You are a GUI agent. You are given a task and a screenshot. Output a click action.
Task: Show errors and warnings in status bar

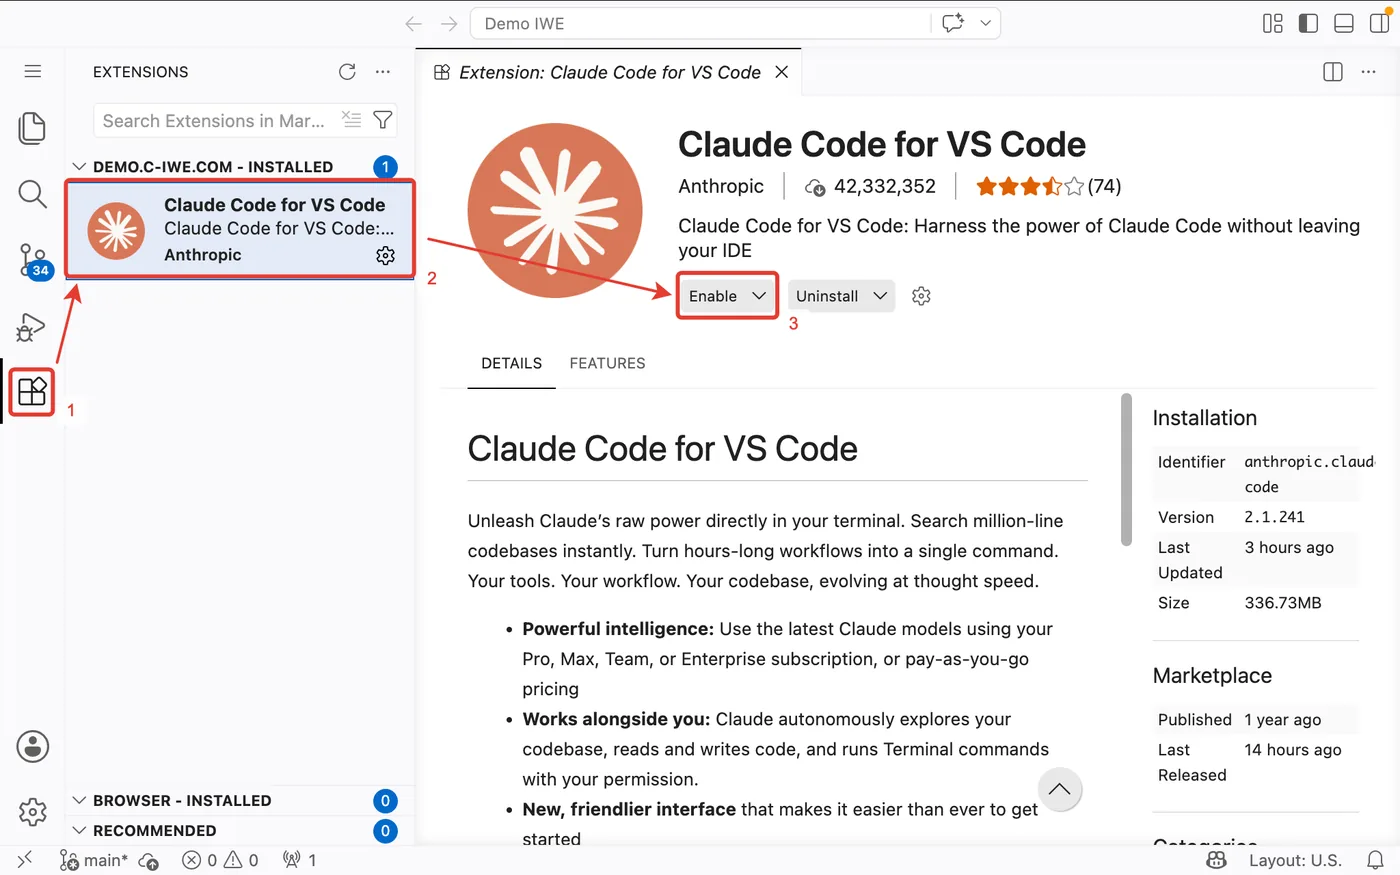(220, 860)
